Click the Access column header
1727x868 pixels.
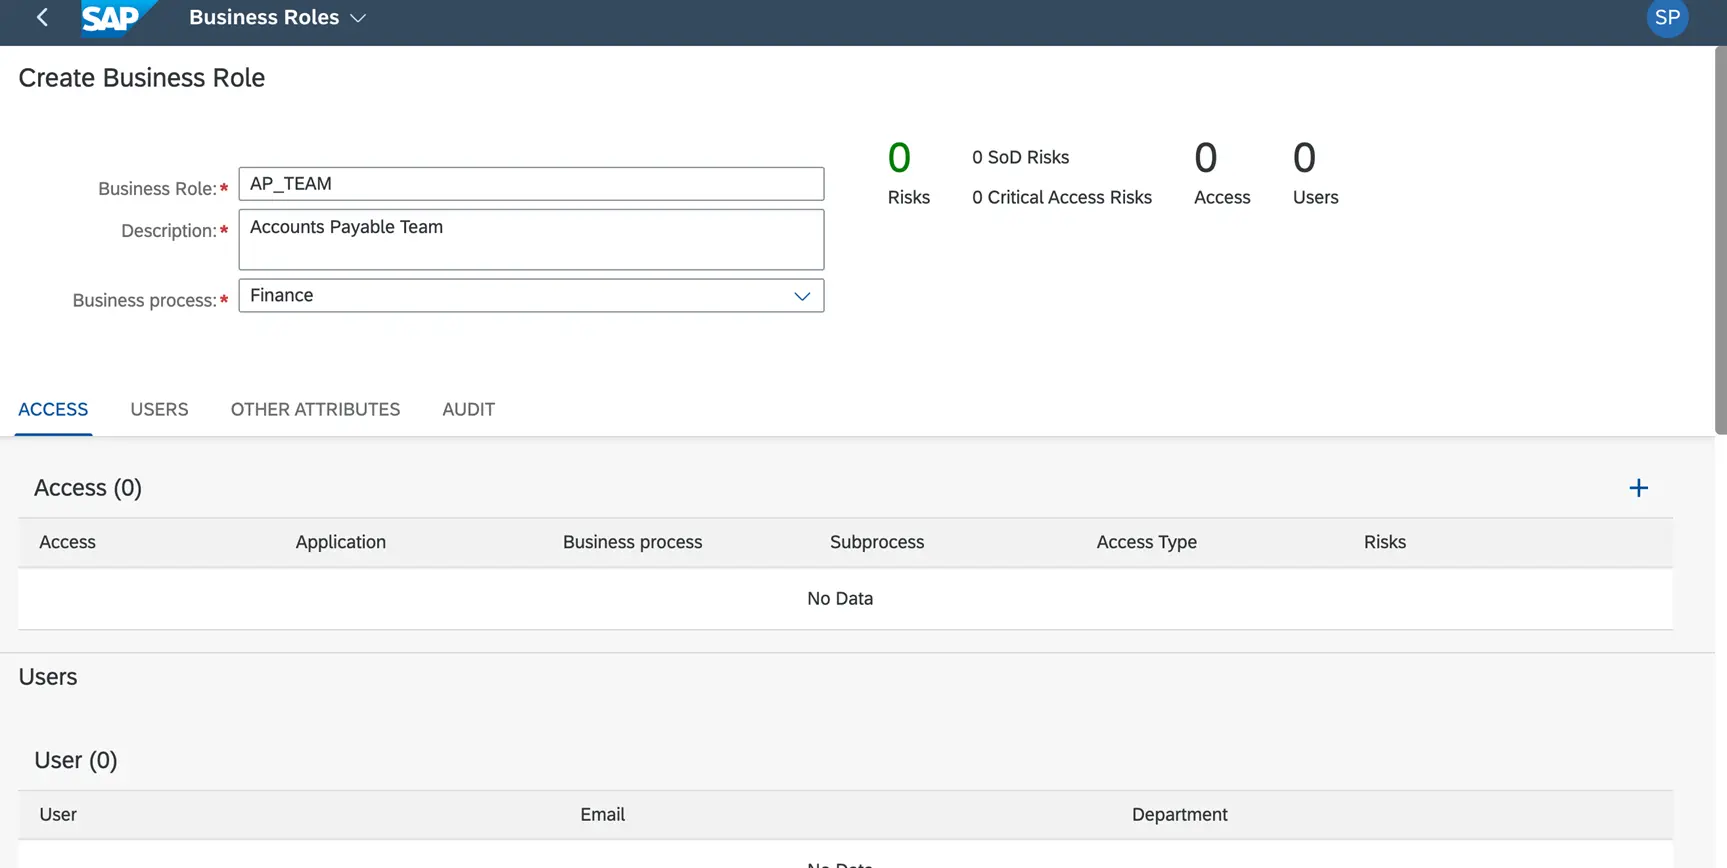pyautogui.click(x=68, y=542)
